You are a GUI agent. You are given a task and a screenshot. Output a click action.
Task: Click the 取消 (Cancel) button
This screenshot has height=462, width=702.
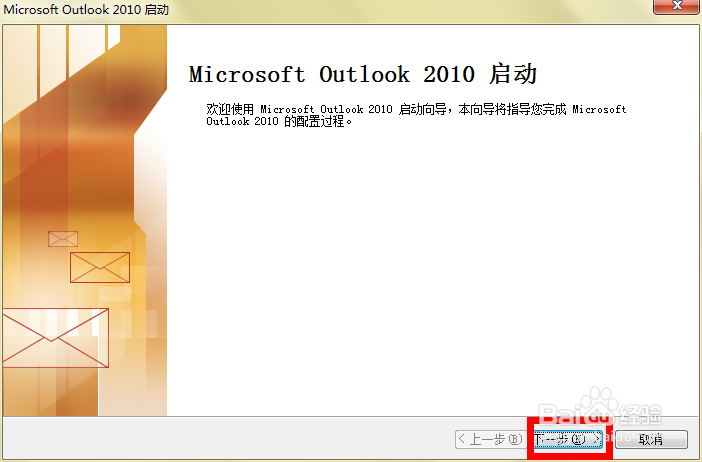[x=651, y=440]
